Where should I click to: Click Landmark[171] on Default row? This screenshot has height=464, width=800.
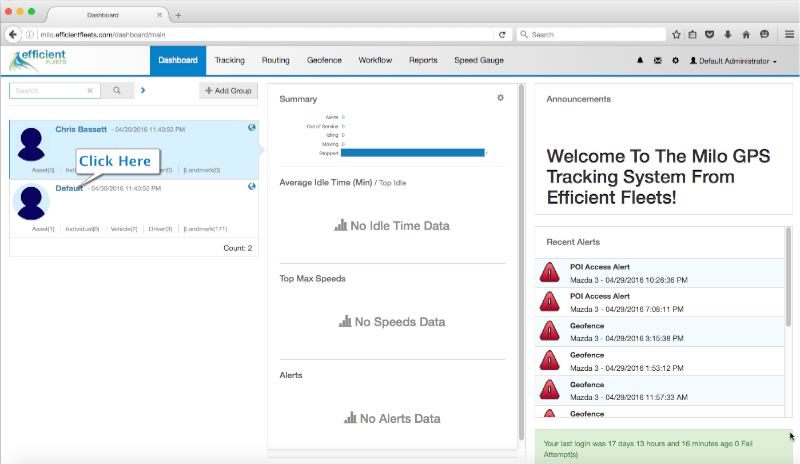coord(205,229)
